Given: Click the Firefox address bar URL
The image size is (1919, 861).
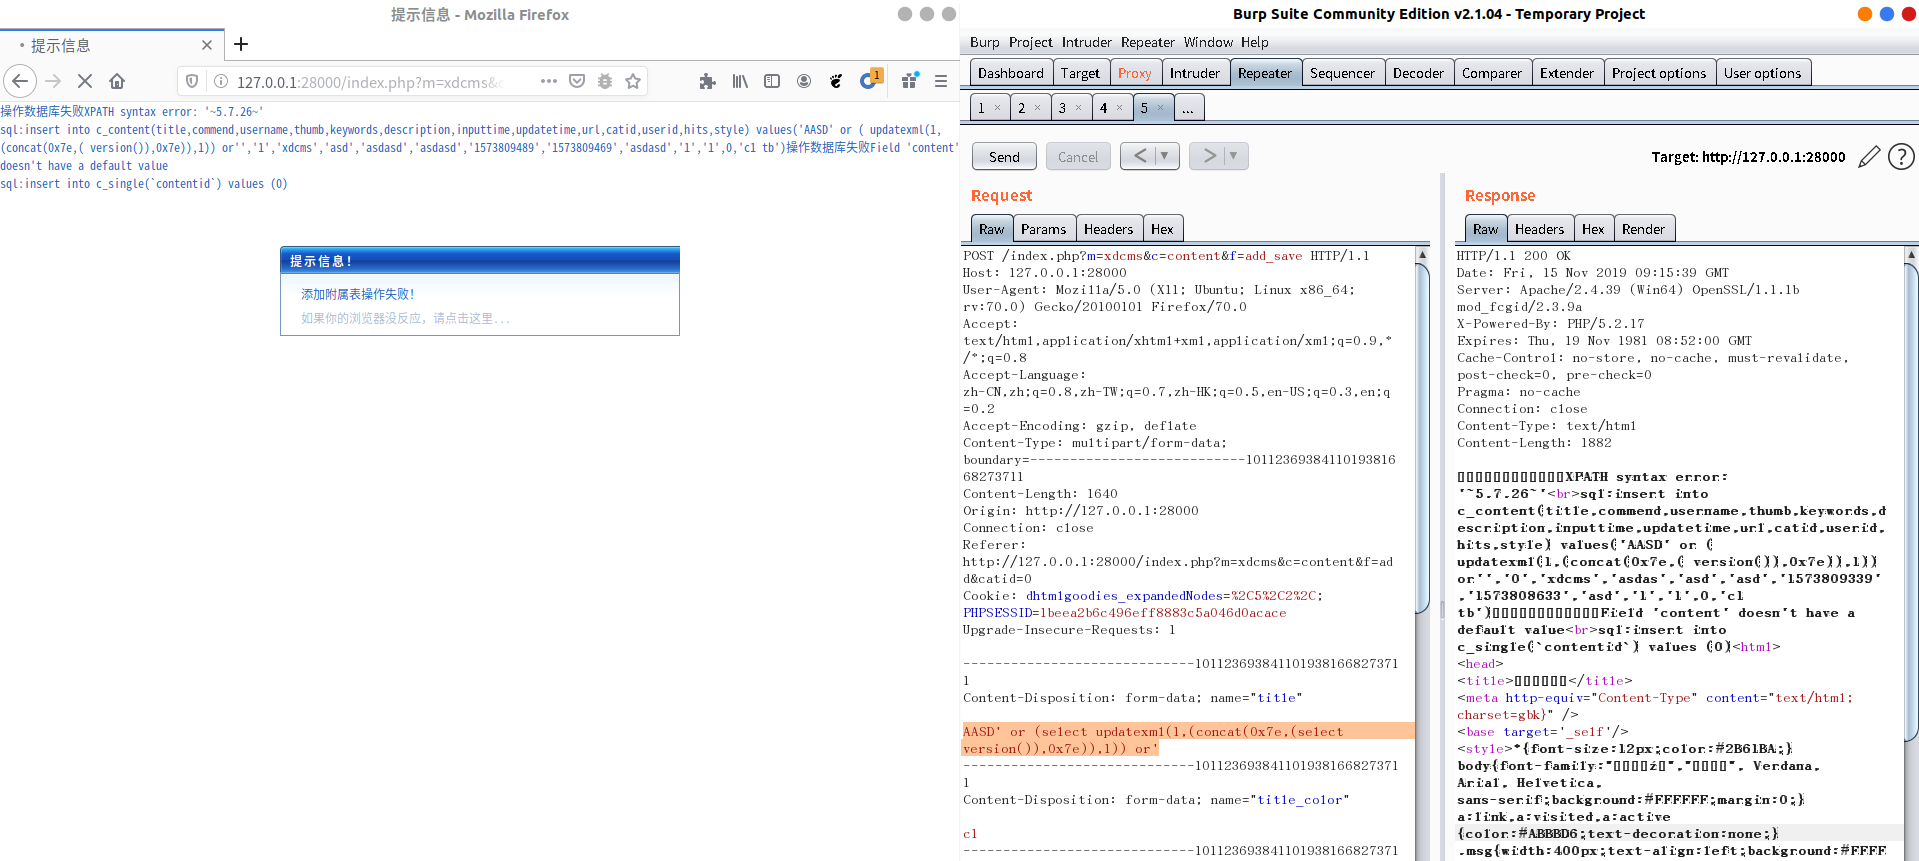Looking at the screenshot, I should point(370,82).
